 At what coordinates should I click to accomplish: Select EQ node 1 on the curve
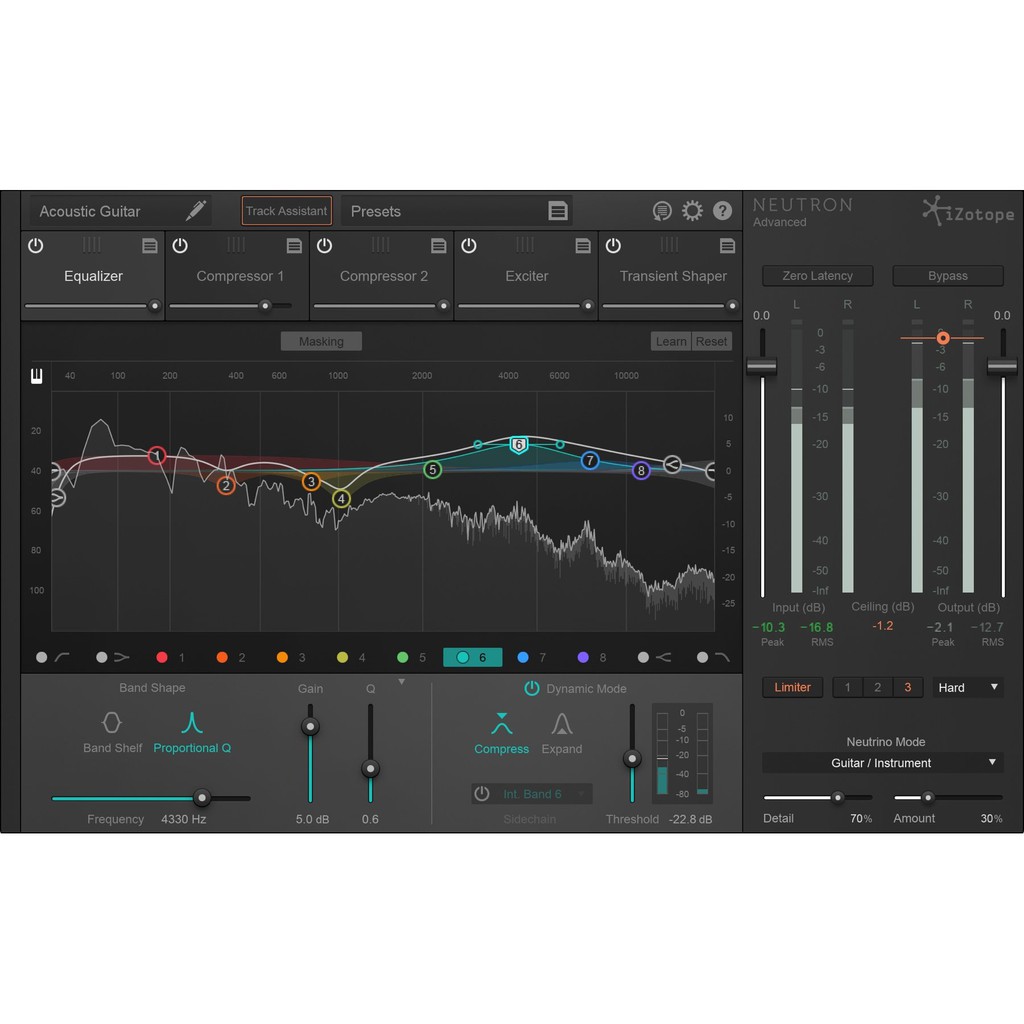pyautogui.click(x=156, y=455)
